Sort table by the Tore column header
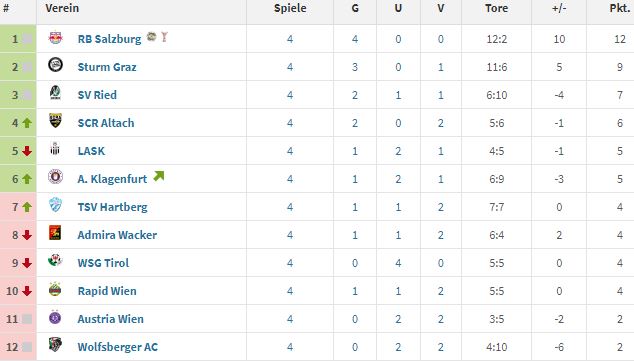 [497, 8]
